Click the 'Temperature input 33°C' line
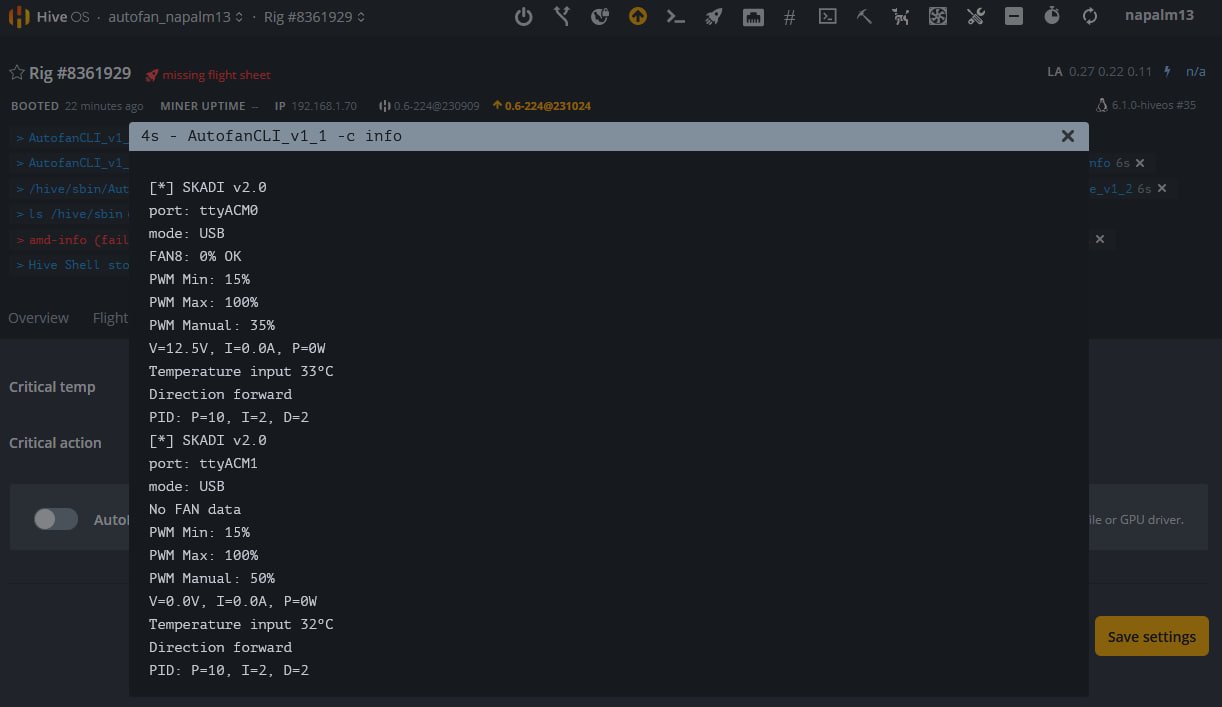 [241, 371]
